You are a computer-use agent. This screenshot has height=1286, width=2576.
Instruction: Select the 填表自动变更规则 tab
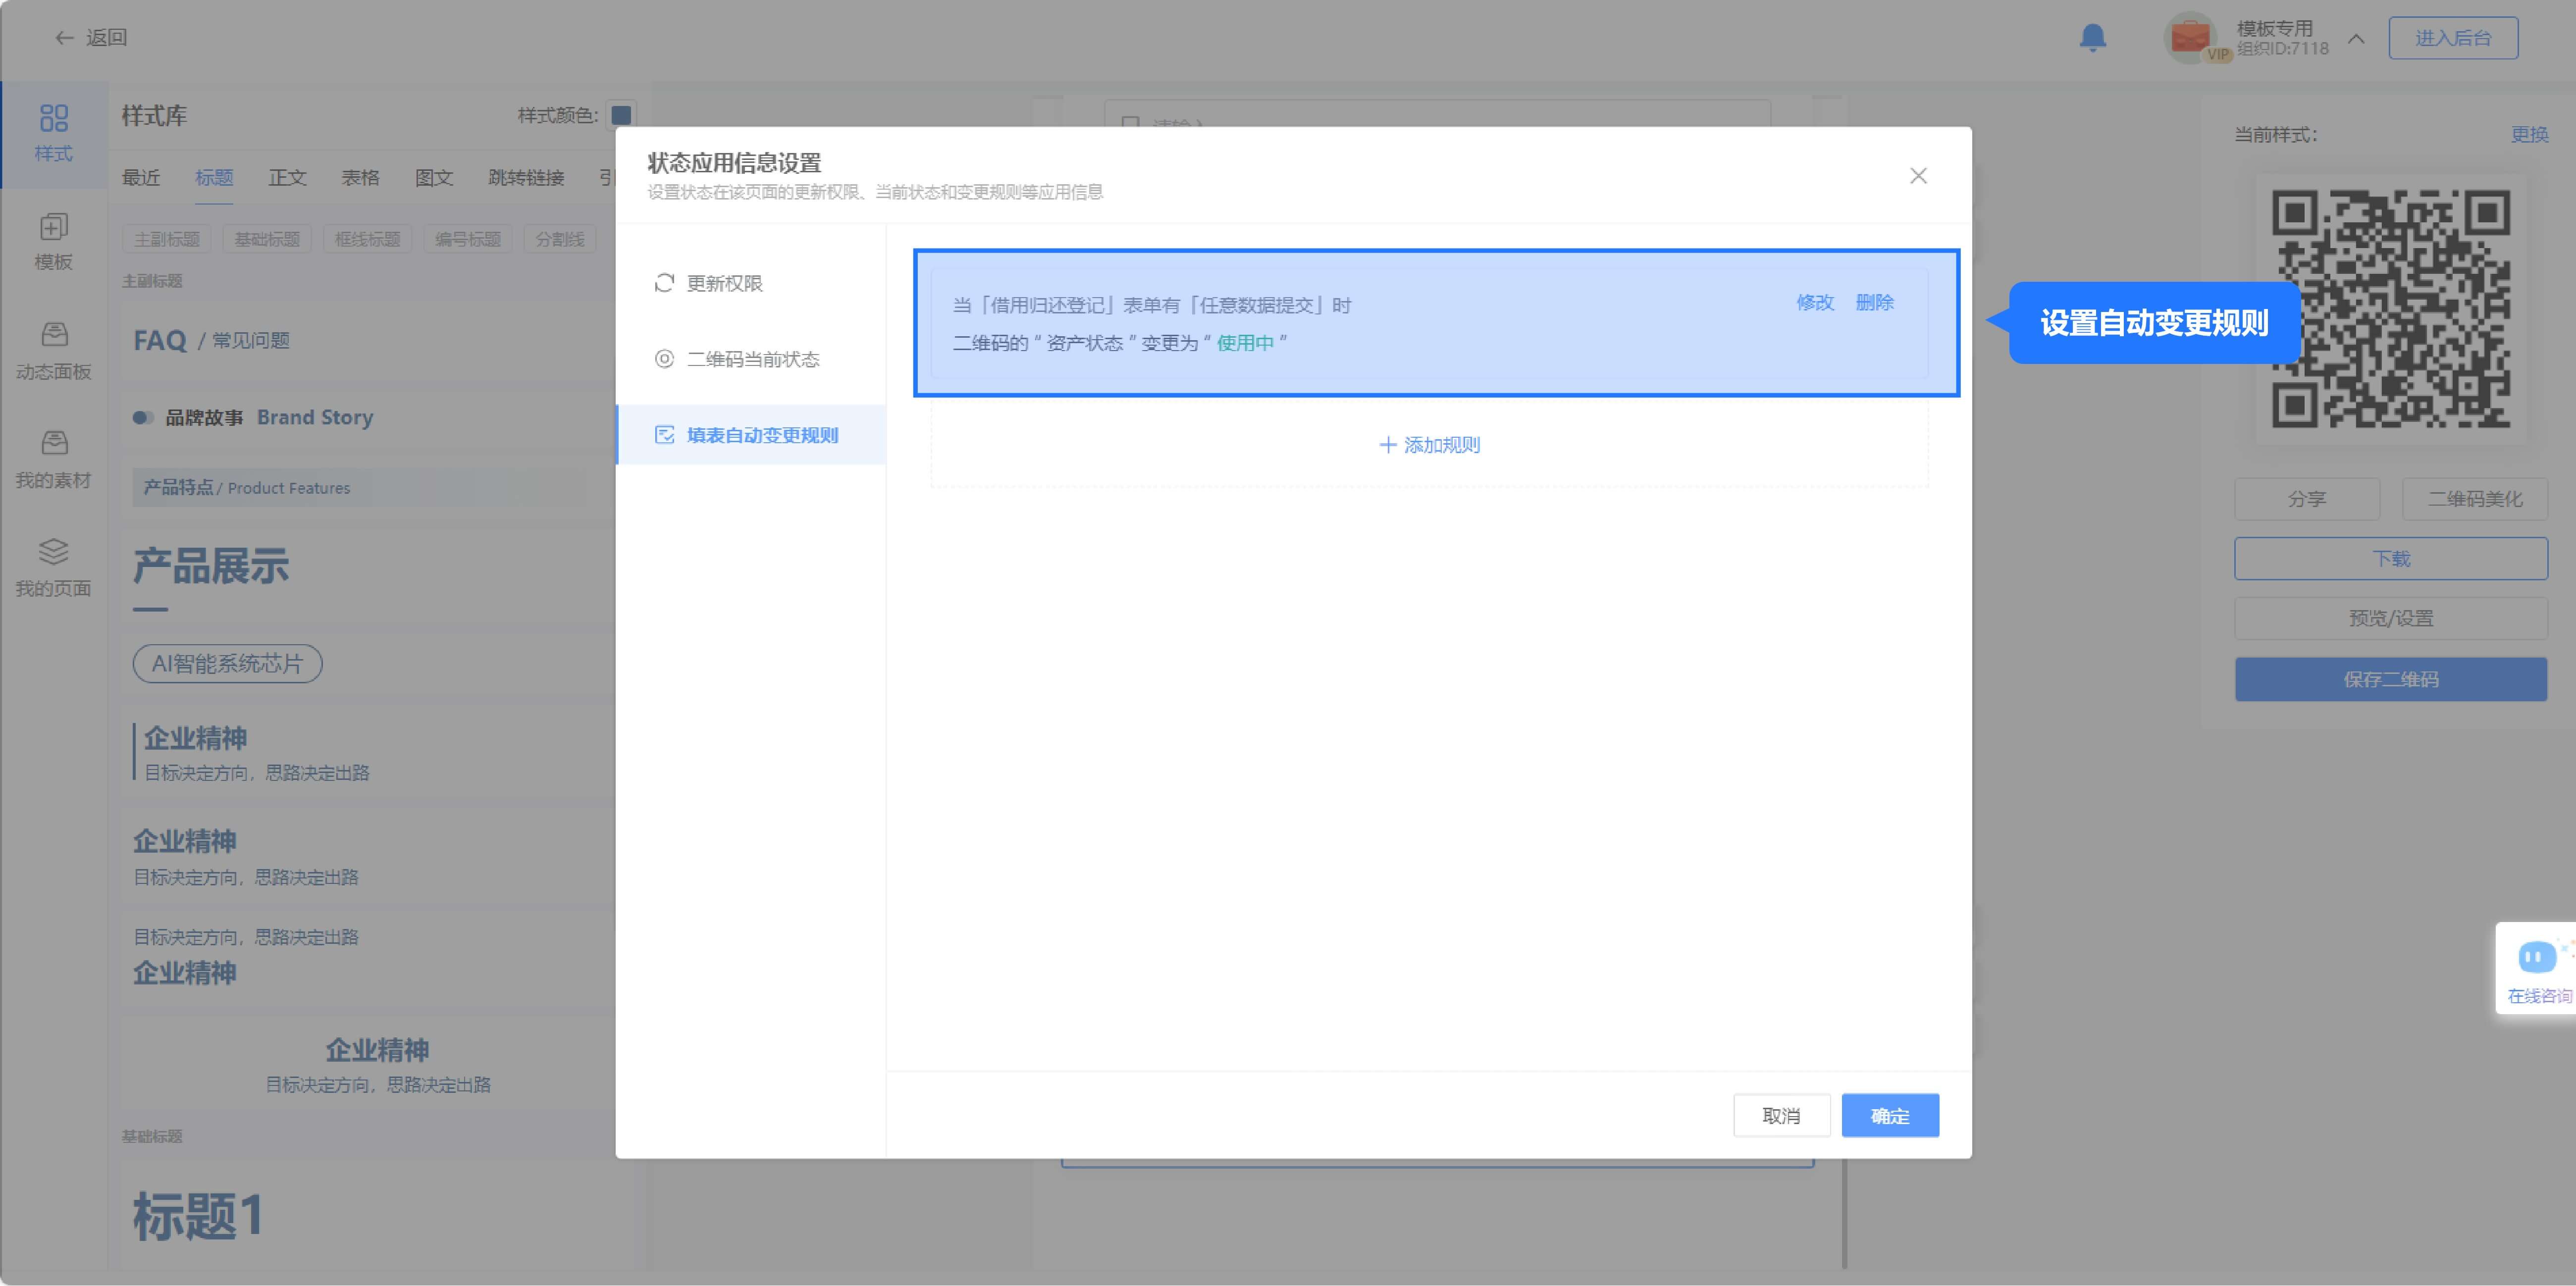pos(761,435)
